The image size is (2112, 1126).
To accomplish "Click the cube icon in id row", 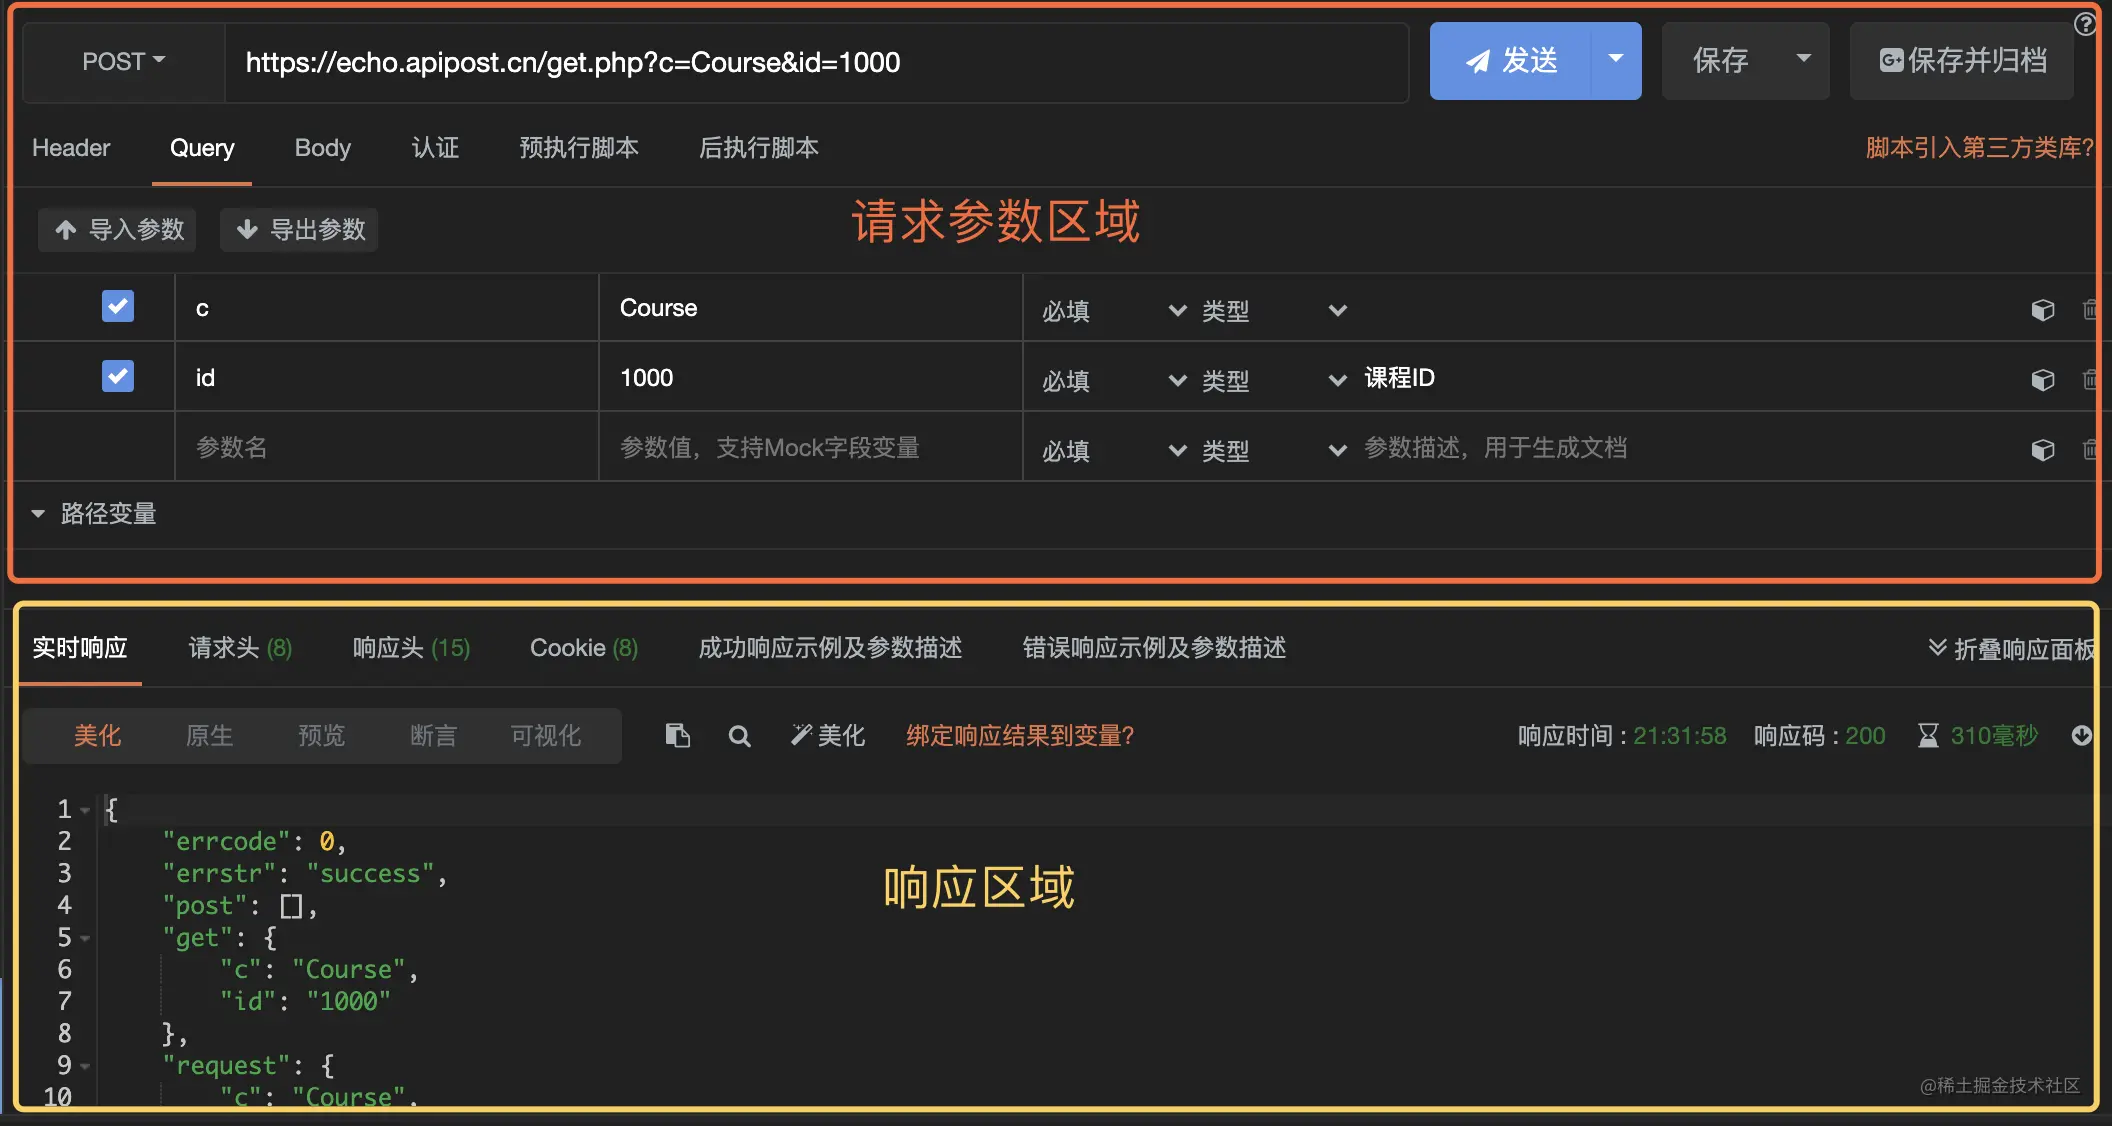I will click(2042, 380).
